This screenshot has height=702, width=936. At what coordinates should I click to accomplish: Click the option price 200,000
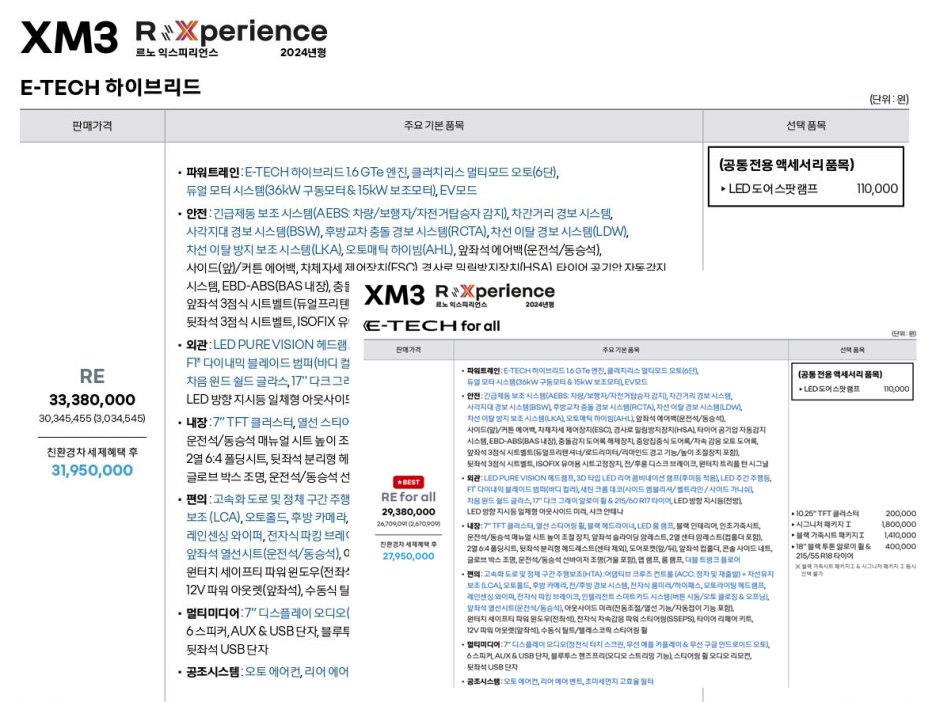901,513
